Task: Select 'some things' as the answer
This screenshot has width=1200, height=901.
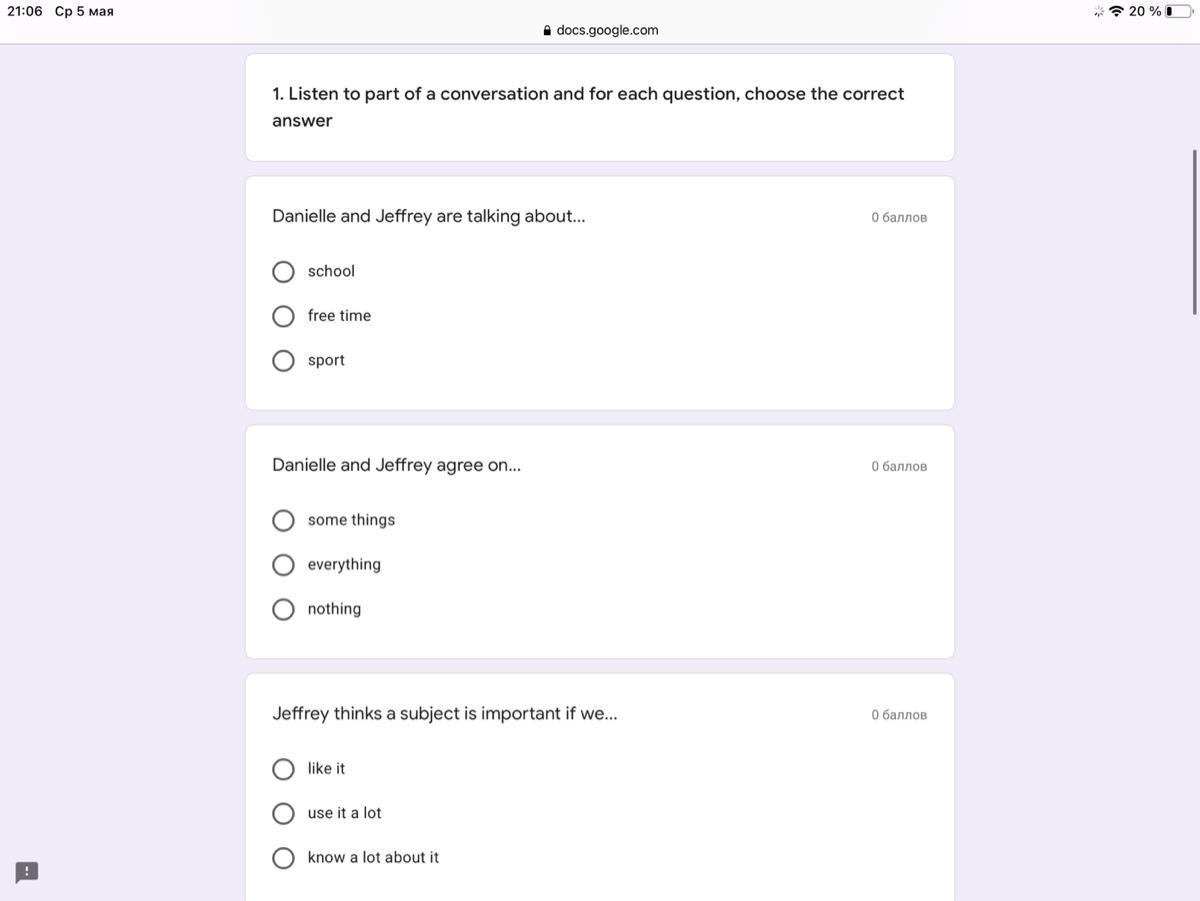Action: click(284, 521)
